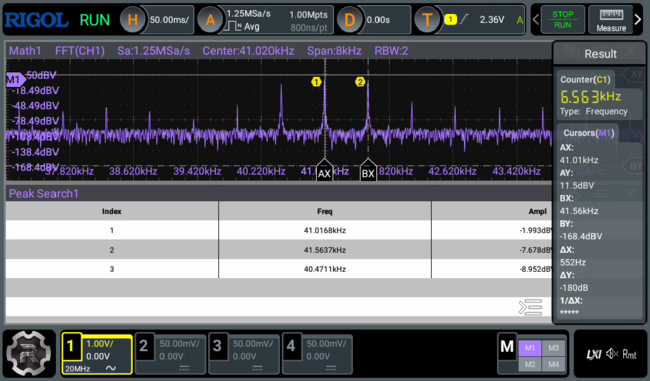Image resolution: width=650 pixels, height=381 pixels.
Task: Click trigger source channel 1 badge
Action: coord(450,19)
